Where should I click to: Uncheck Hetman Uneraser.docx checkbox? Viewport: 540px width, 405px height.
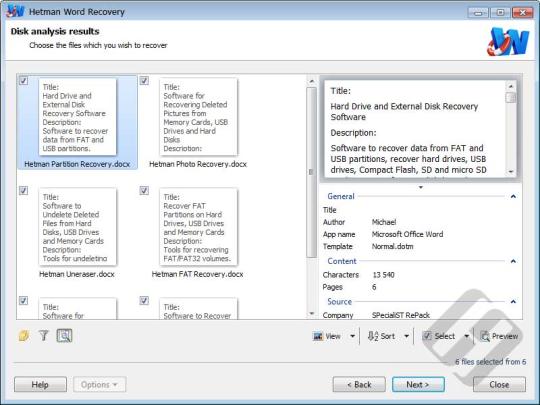23,190
